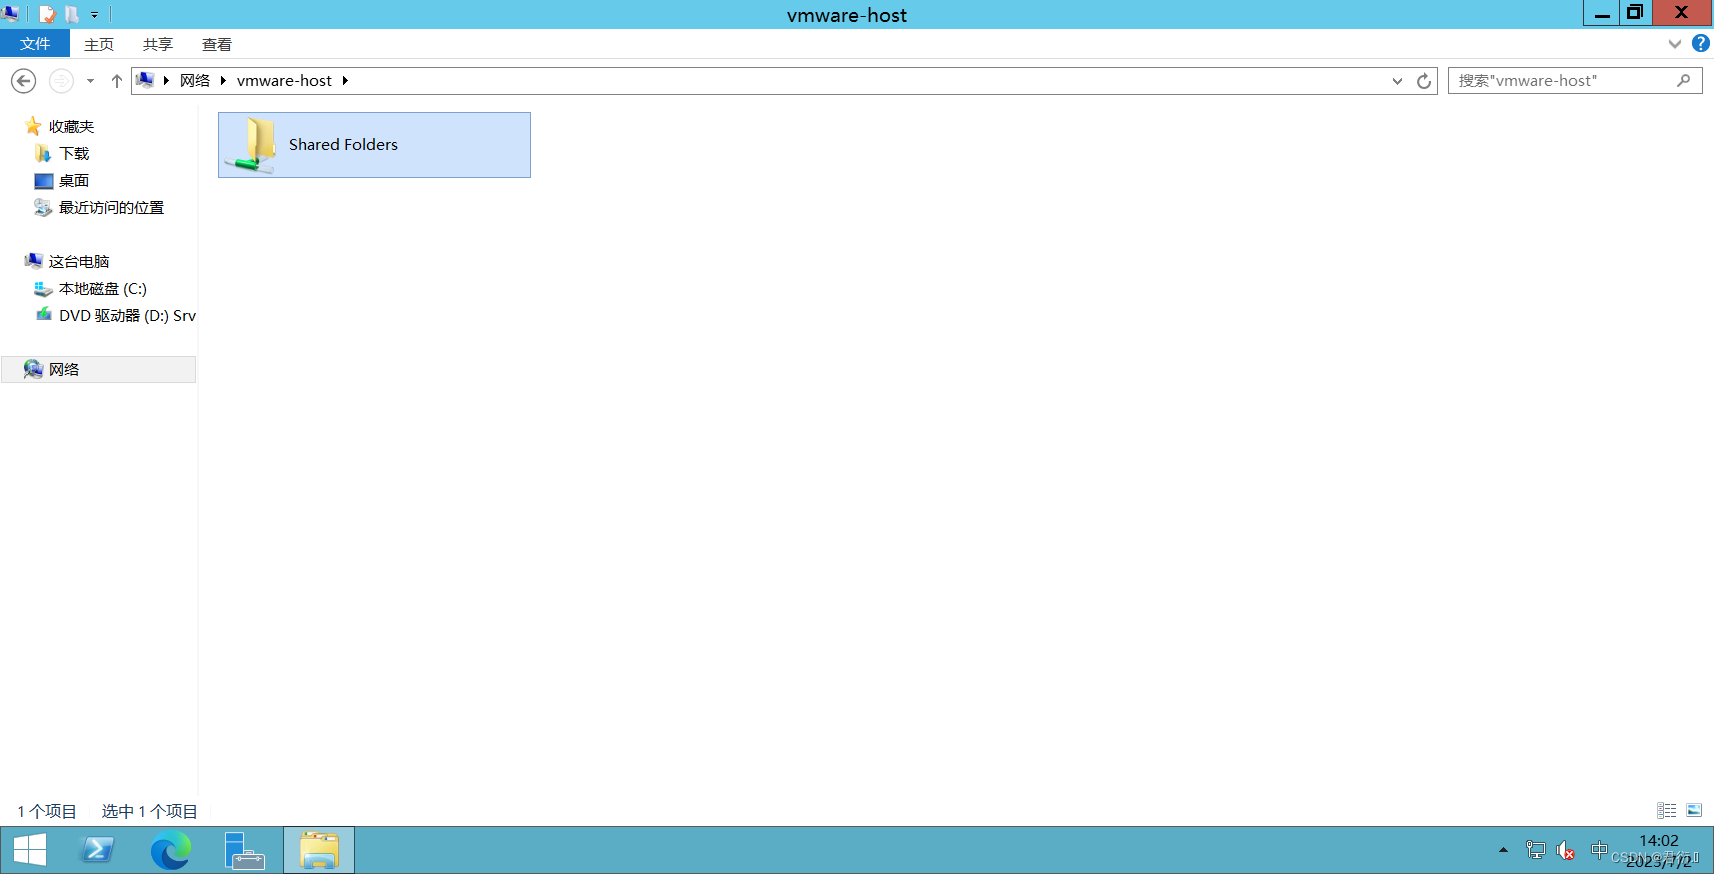Open the address bar history dropdown

(x=1397, y=81)
